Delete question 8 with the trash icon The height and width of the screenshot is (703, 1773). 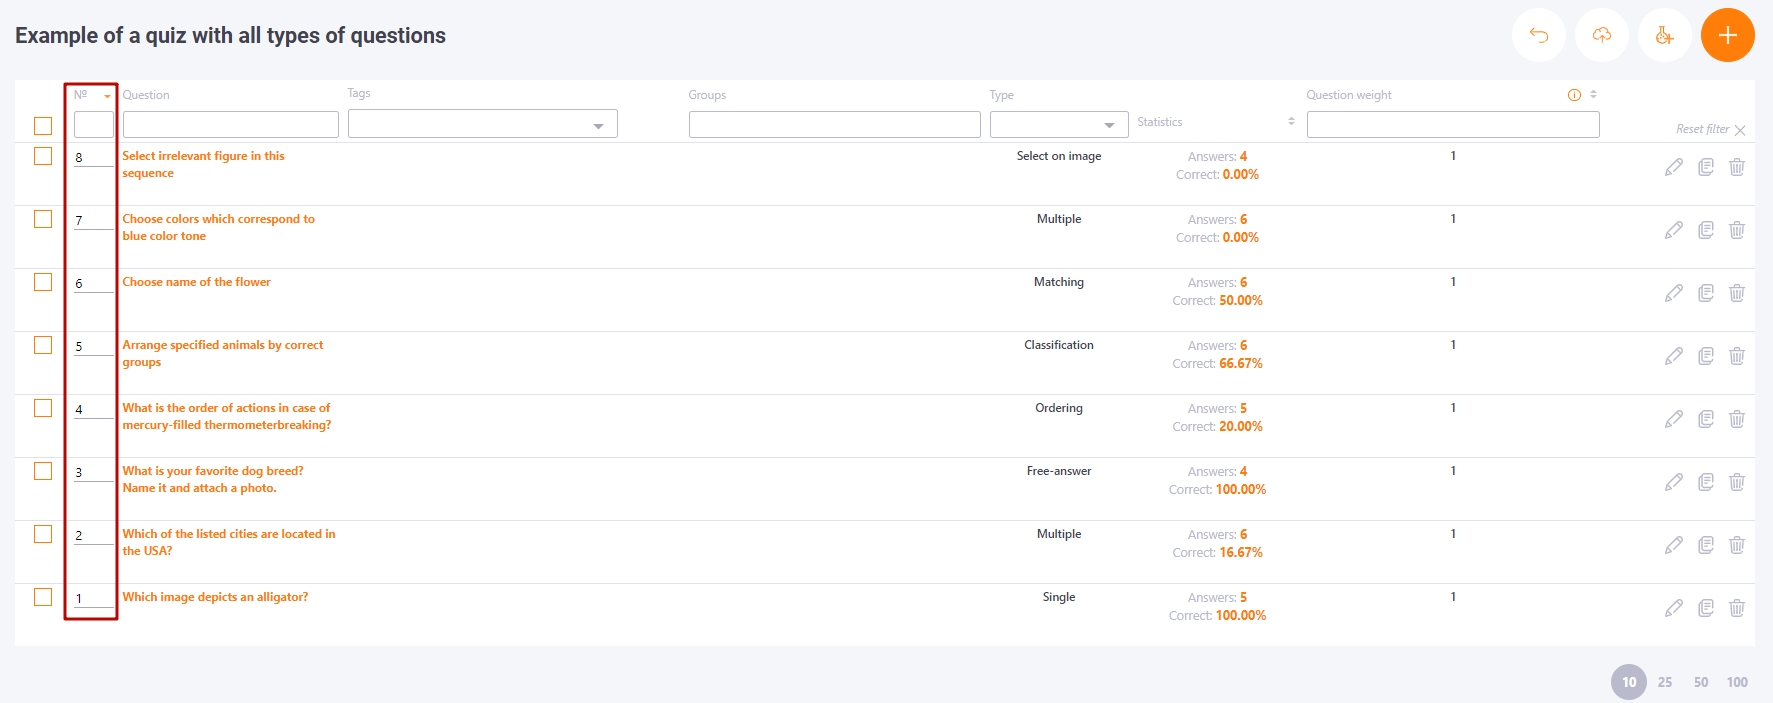(1737, 167)
